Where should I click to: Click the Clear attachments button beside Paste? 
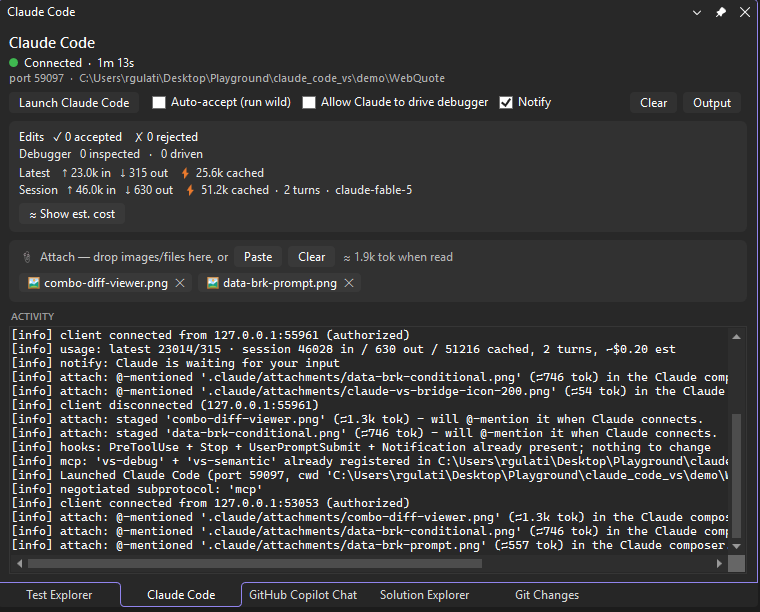point(311,257)
